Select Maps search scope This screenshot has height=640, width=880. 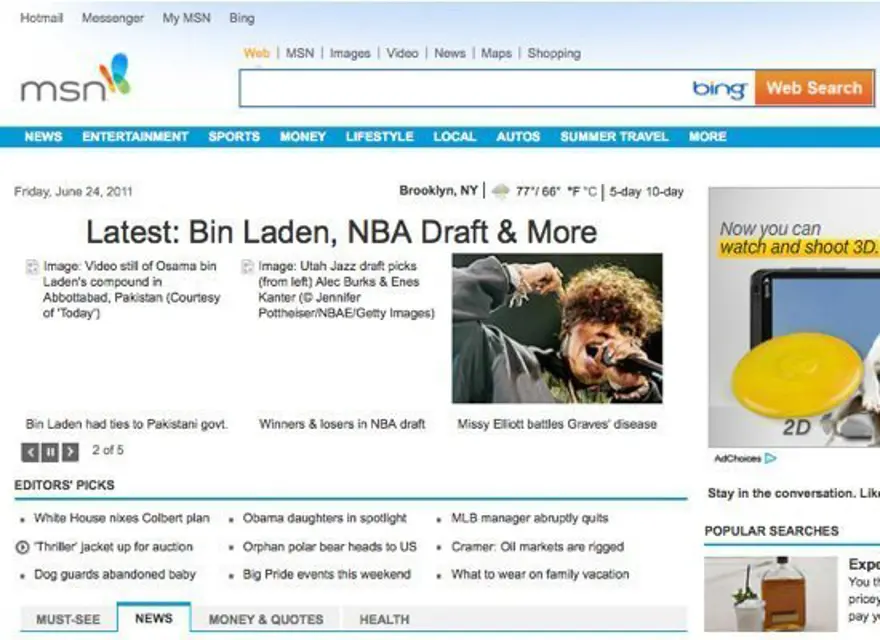[x=496, y=53]
